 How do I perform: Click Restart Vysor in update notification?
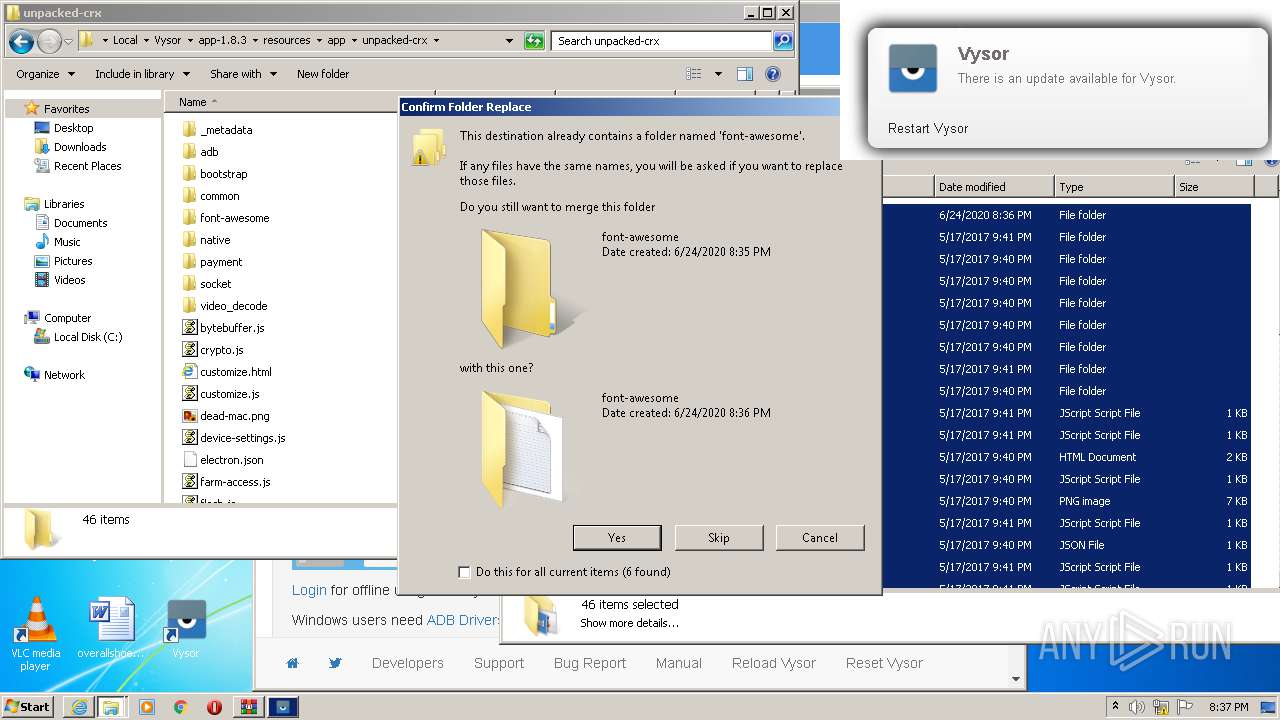928,128
